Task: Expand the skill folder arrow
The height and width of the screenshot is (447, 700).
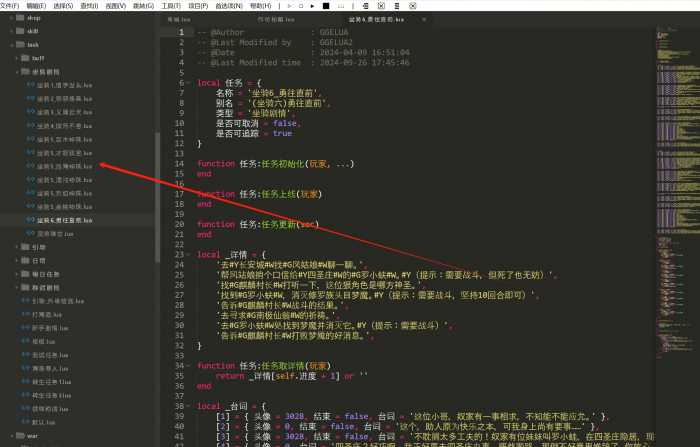Action: [10, 31]
